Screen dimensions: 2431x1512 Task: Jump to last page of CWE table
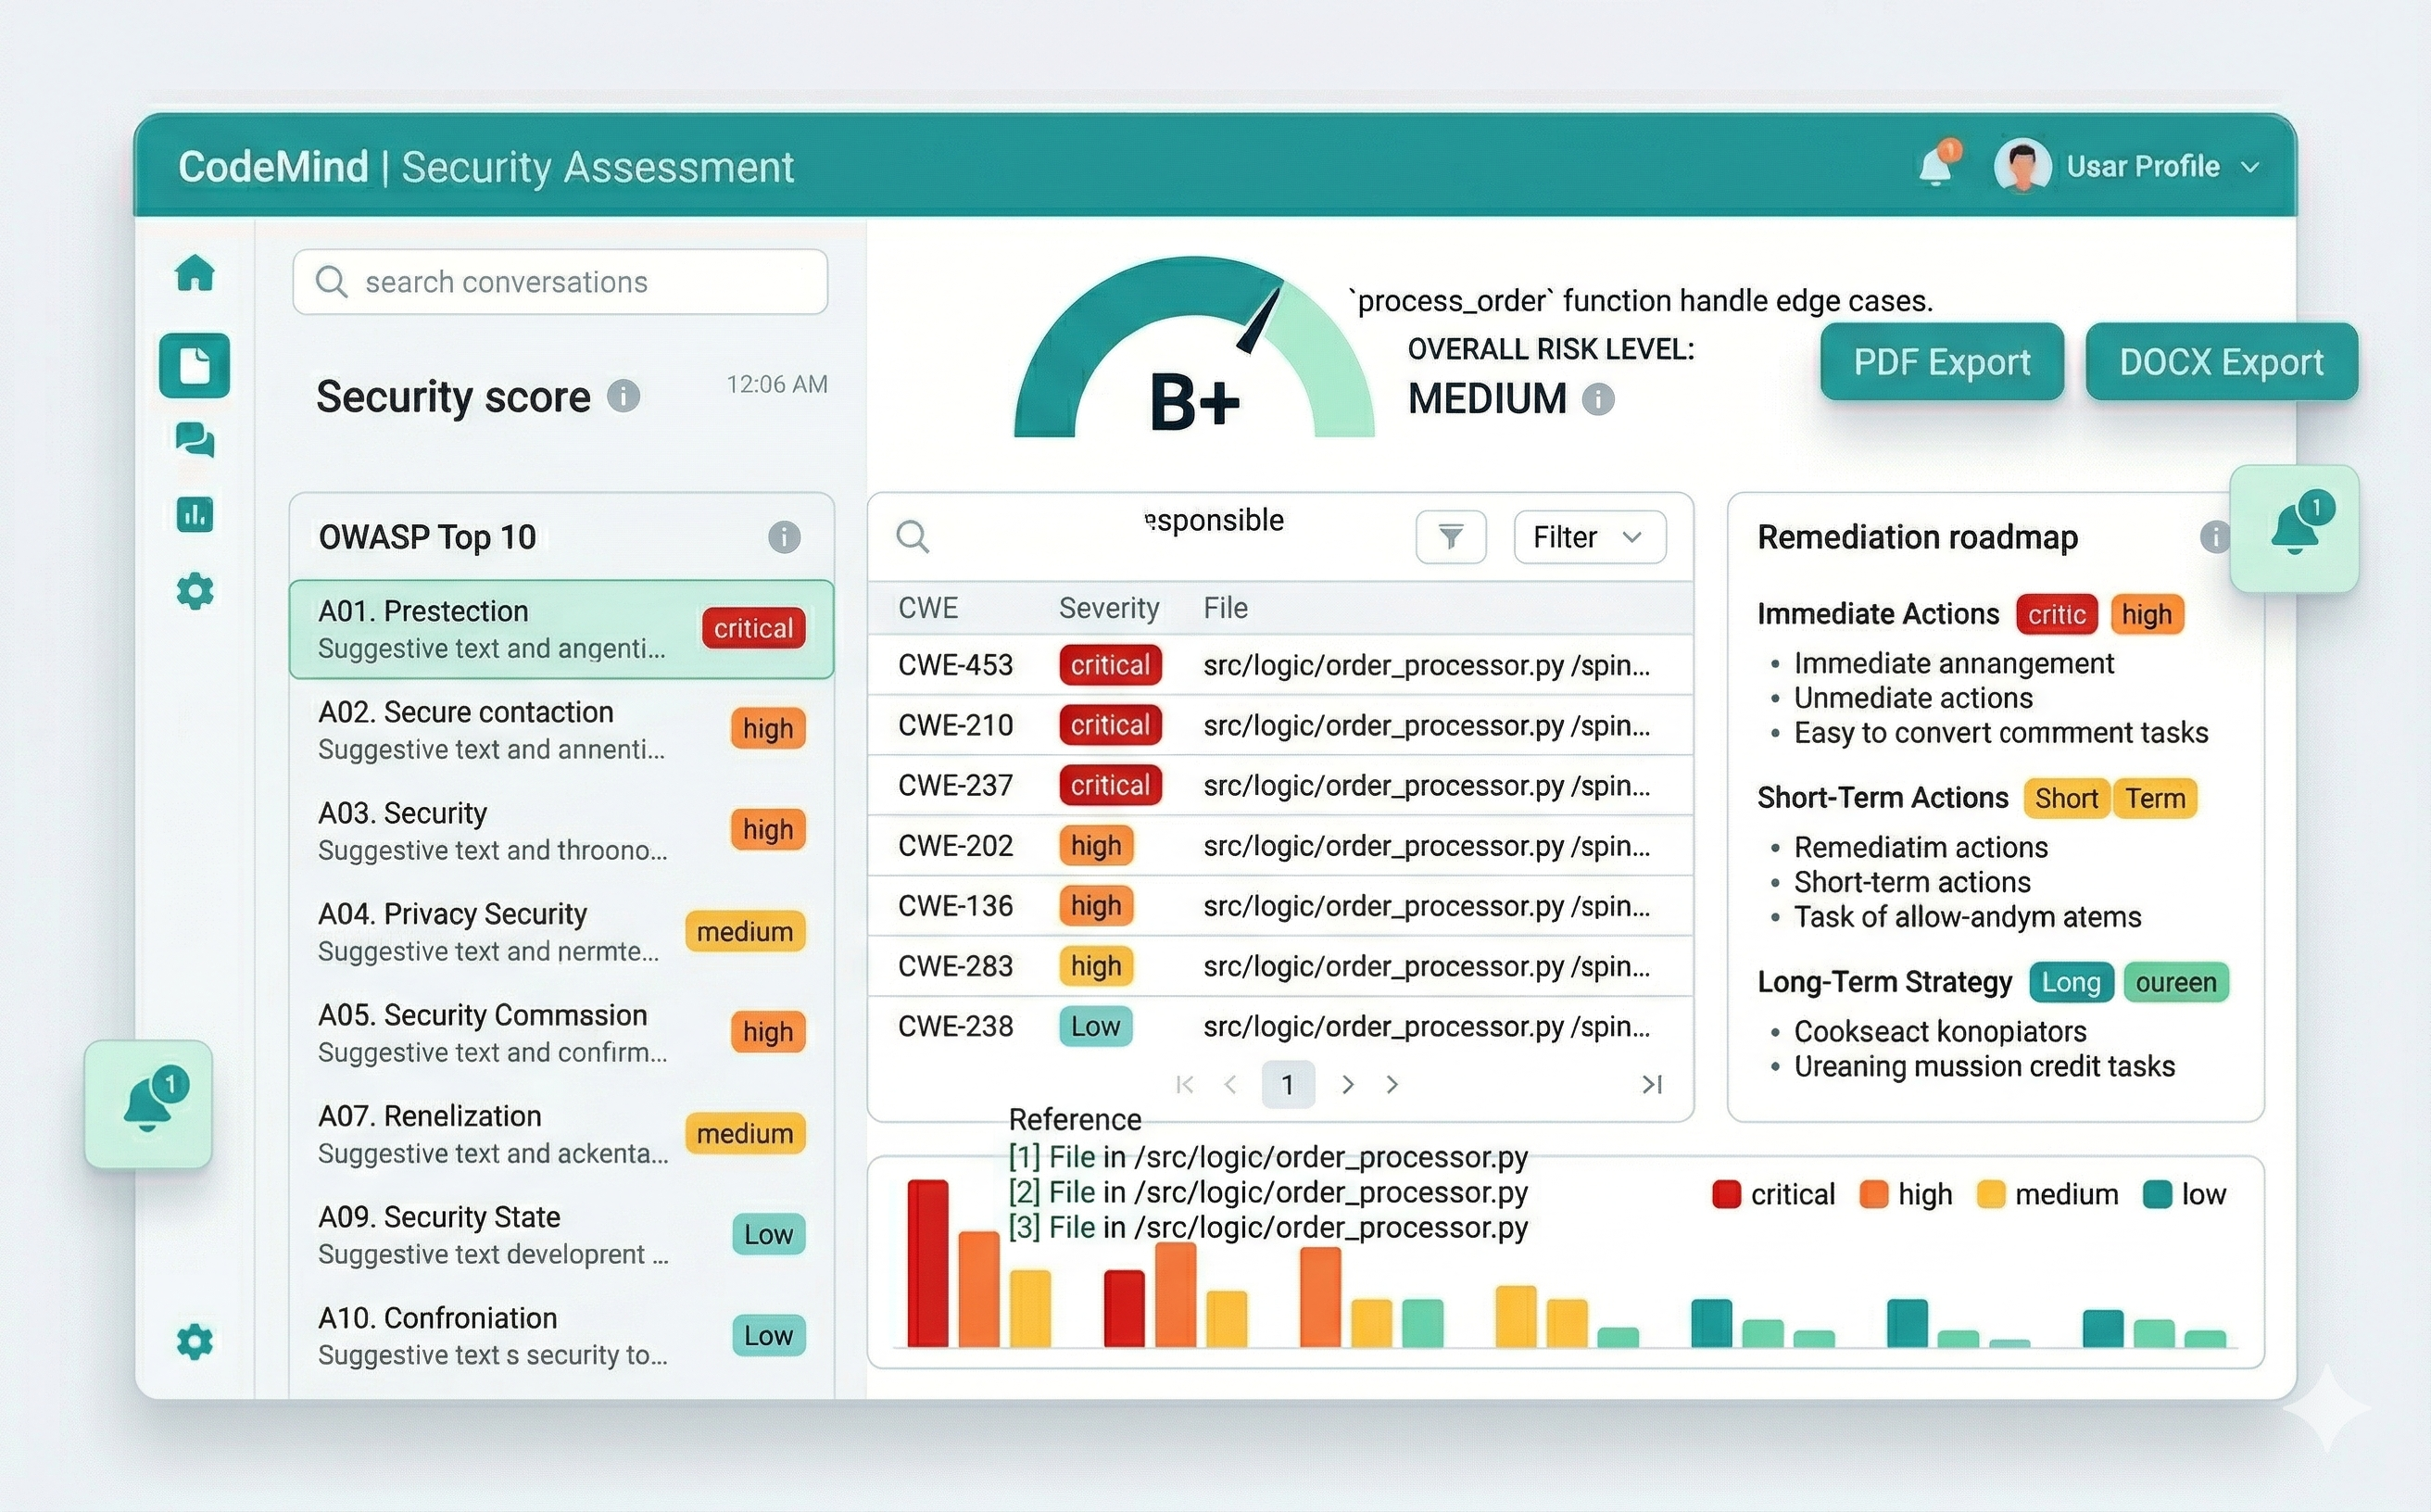[x=1651, y=1084]
